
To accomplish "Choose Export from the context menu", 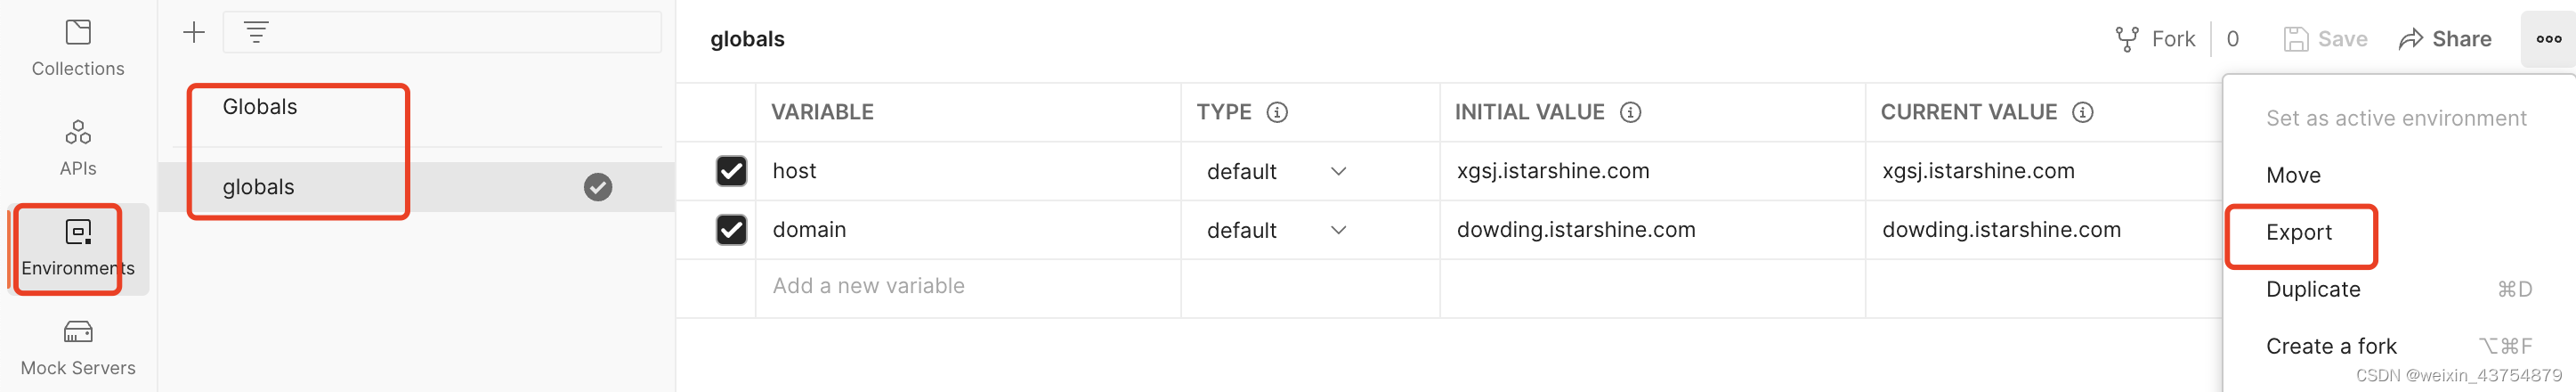I will (x=2298, y=233).
